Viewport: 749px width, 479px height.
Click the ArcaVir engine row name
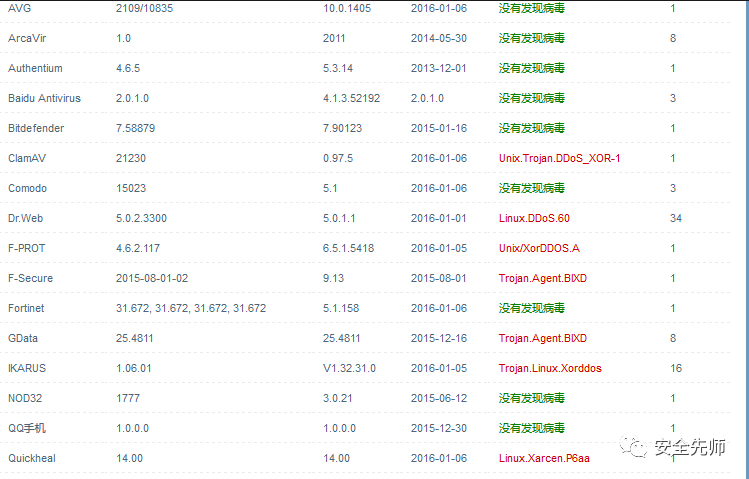tap(27, 38)
